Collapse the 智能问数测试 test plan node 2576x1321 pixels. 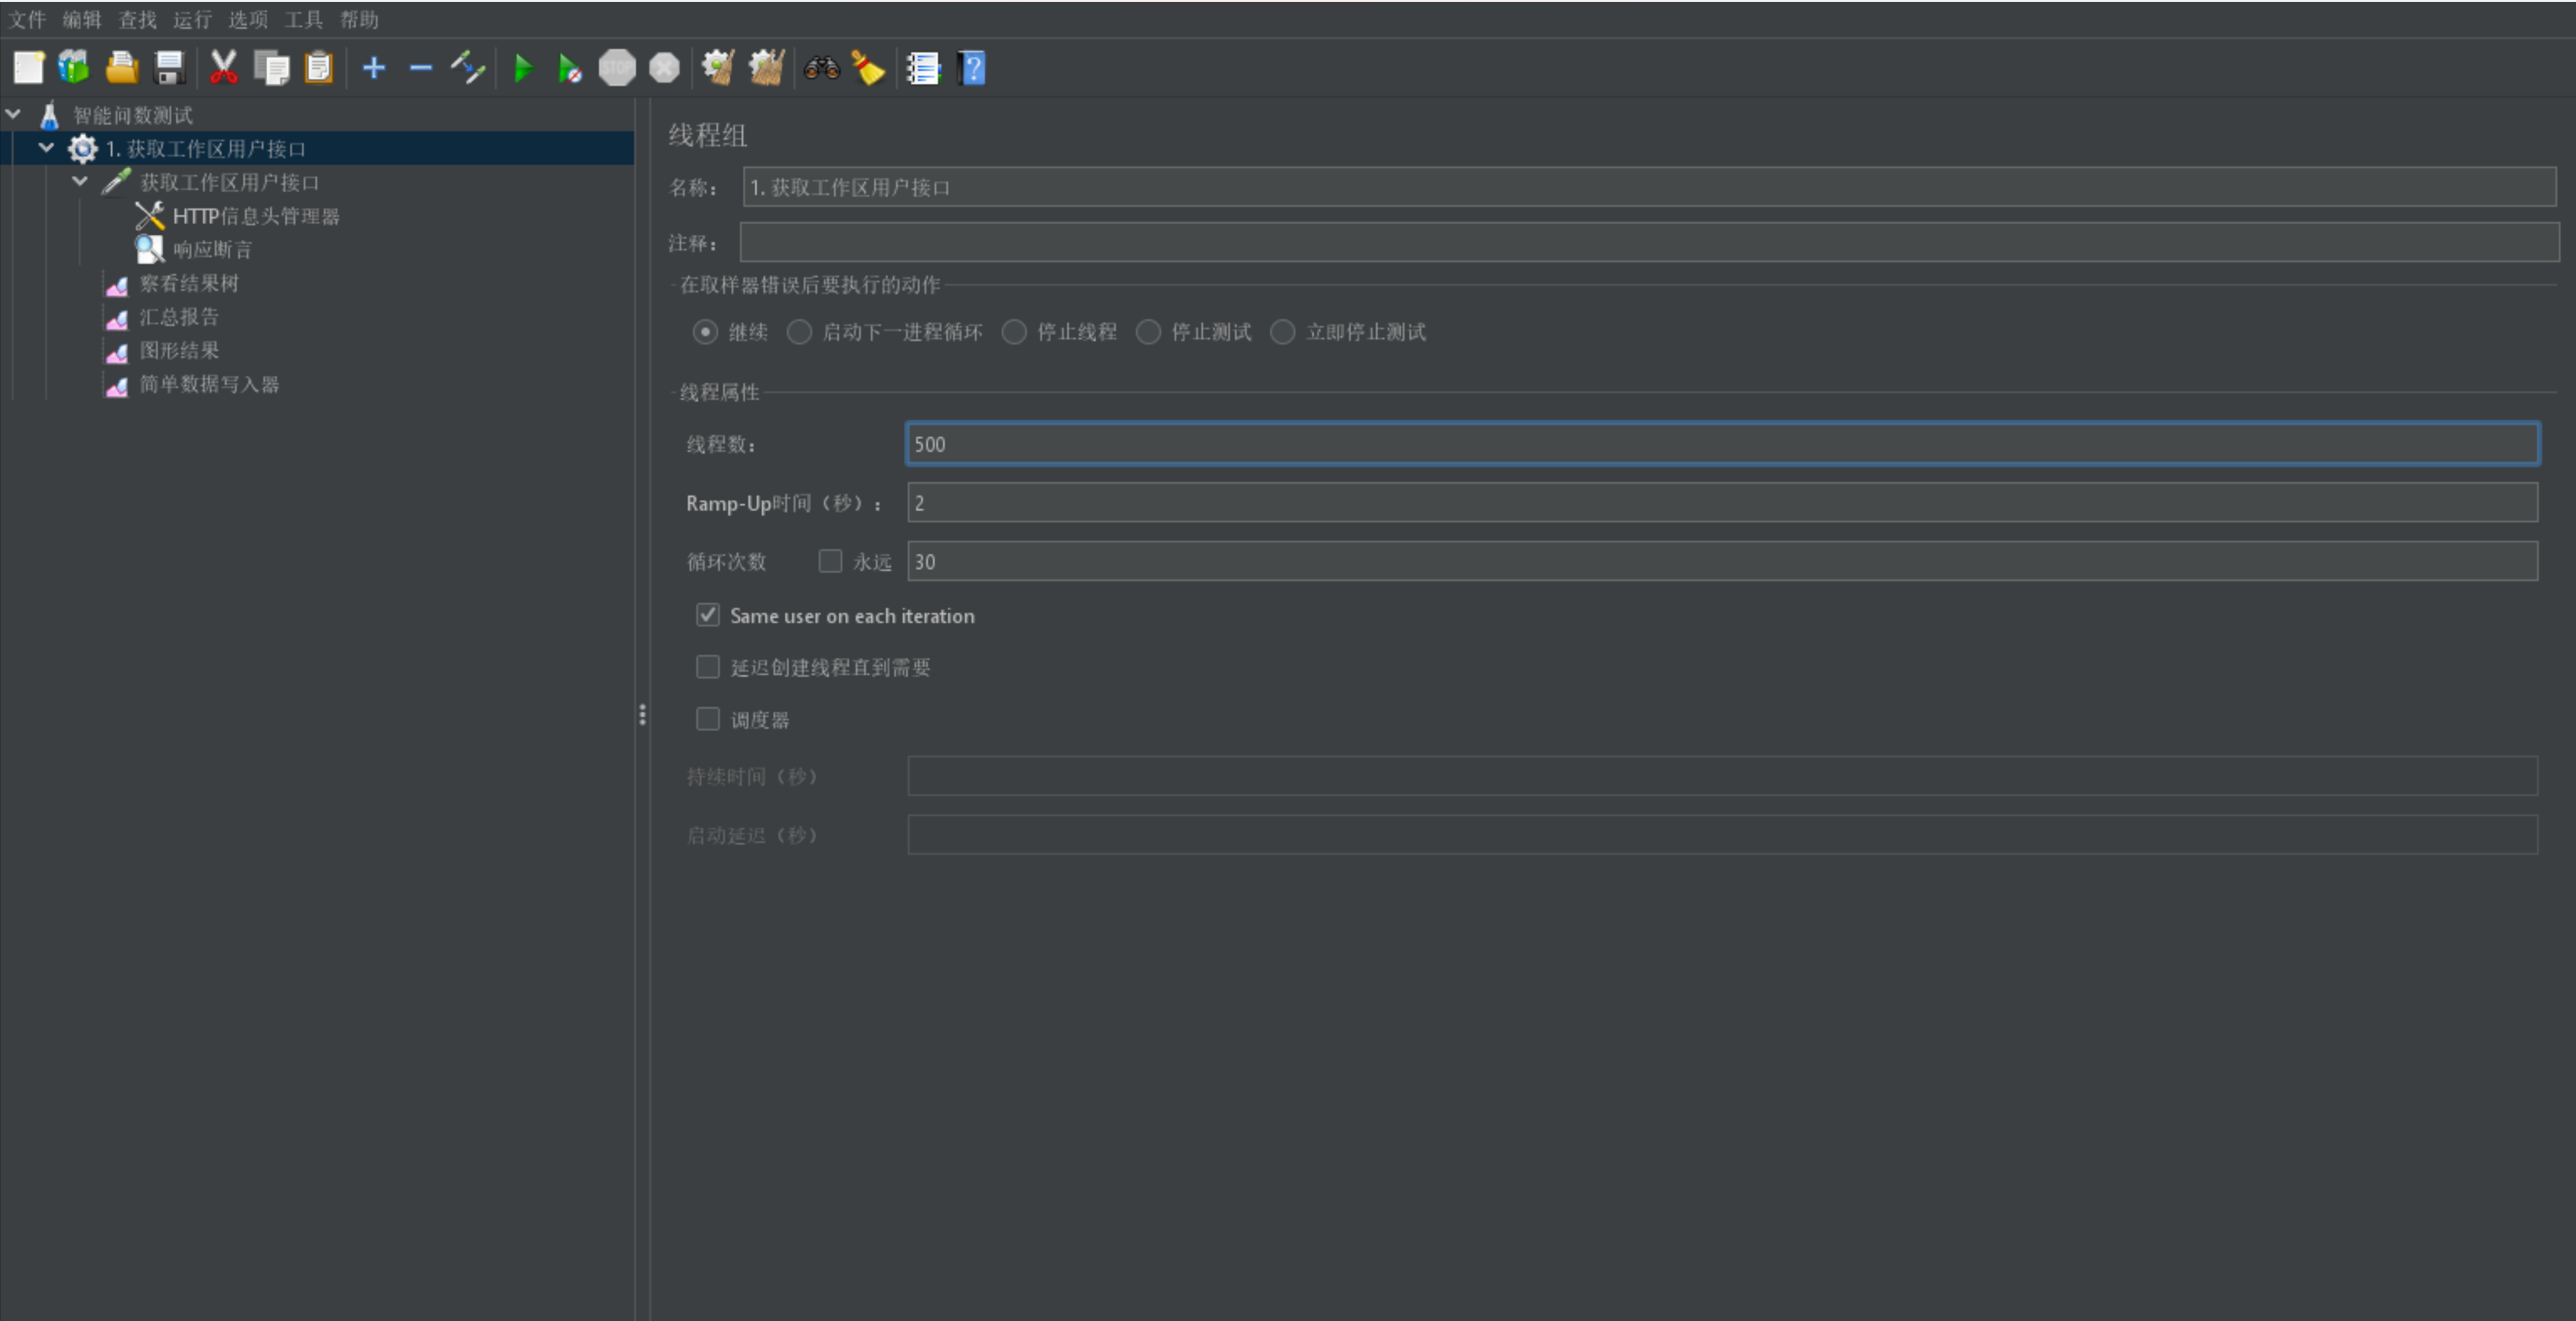click(x=13, y=114)
